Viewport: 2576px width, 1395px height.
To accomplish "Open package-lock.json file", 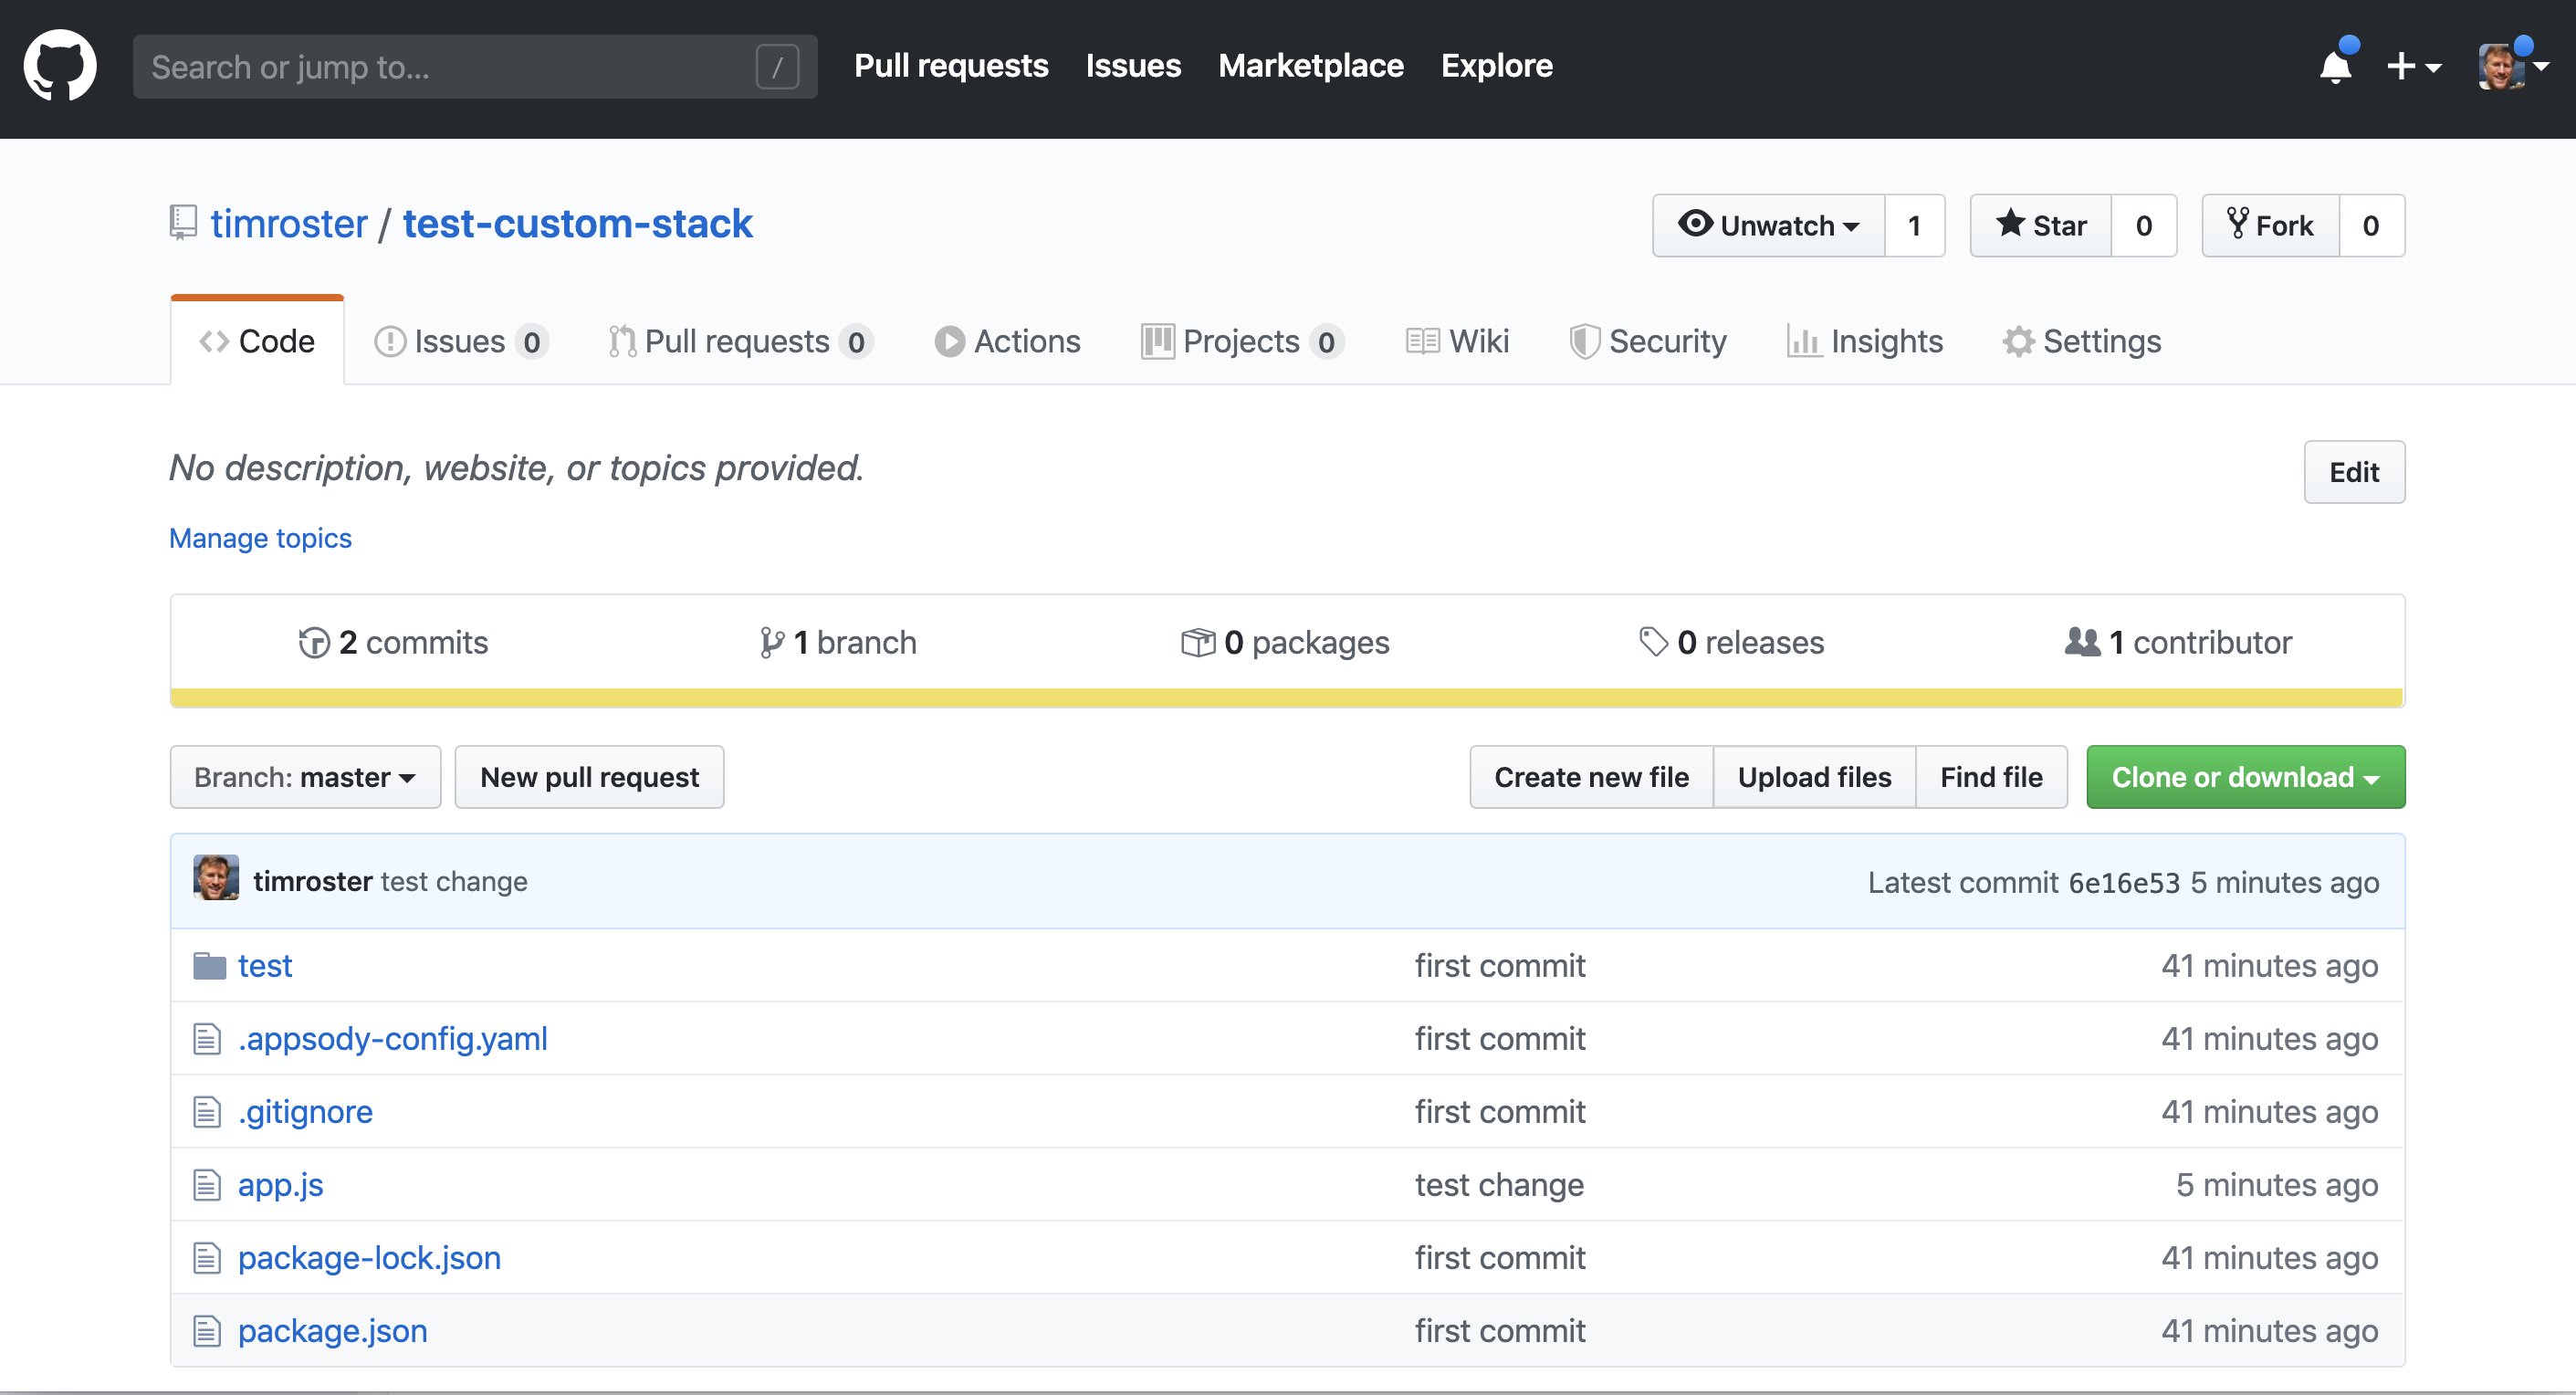I will pos(369,1258).
